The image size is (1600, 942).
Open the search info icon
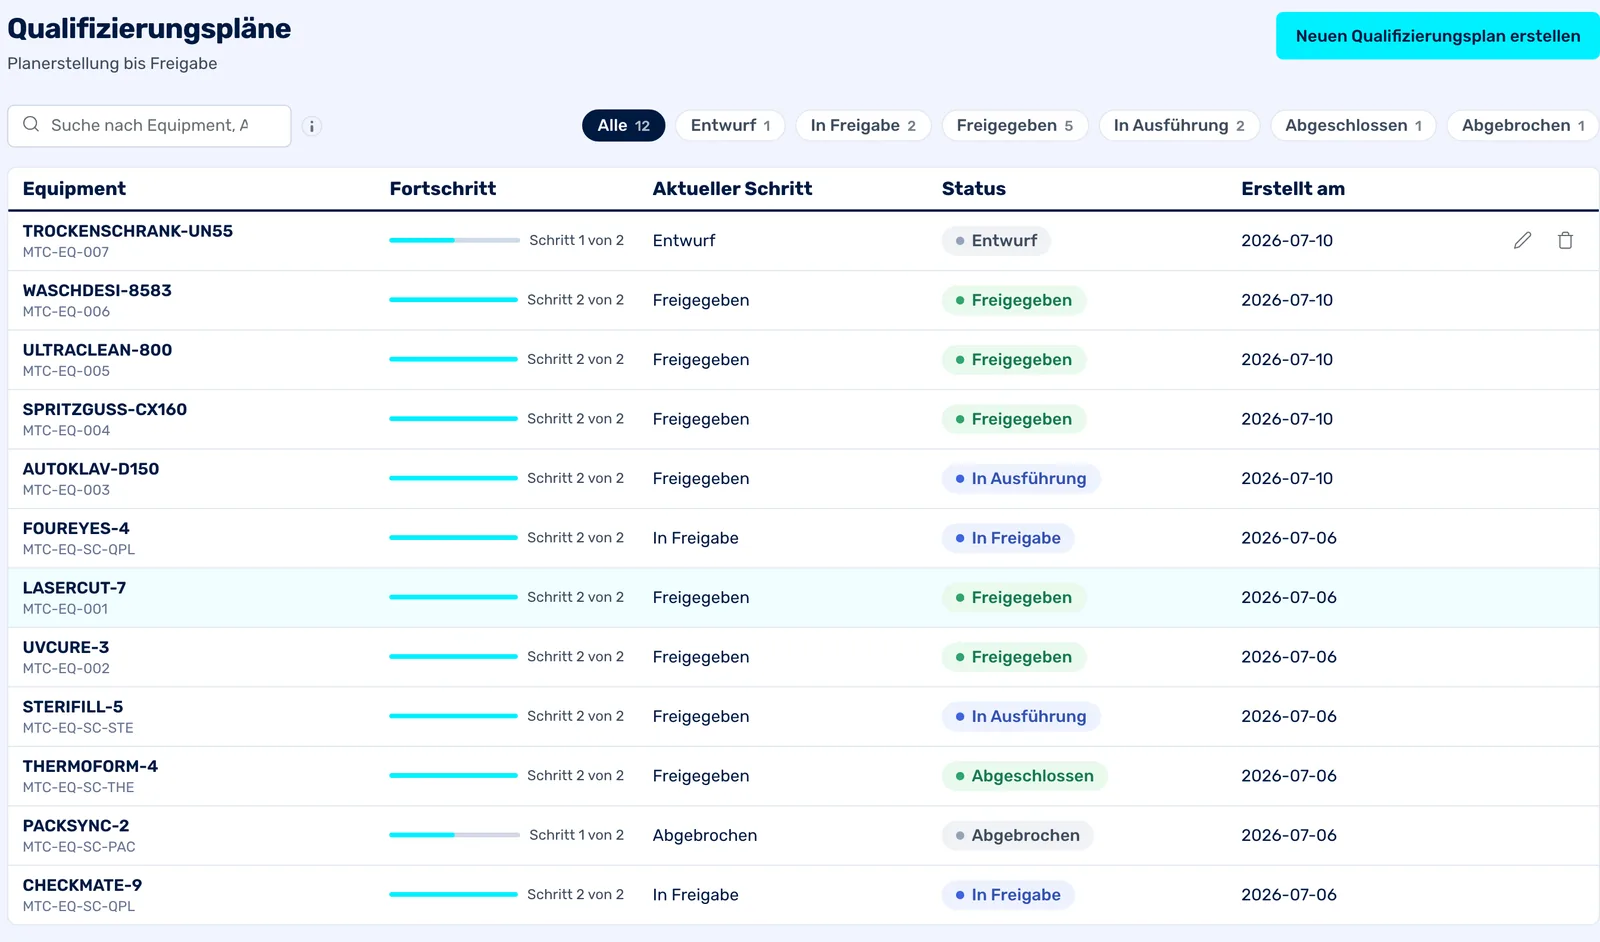pos(312,126)
